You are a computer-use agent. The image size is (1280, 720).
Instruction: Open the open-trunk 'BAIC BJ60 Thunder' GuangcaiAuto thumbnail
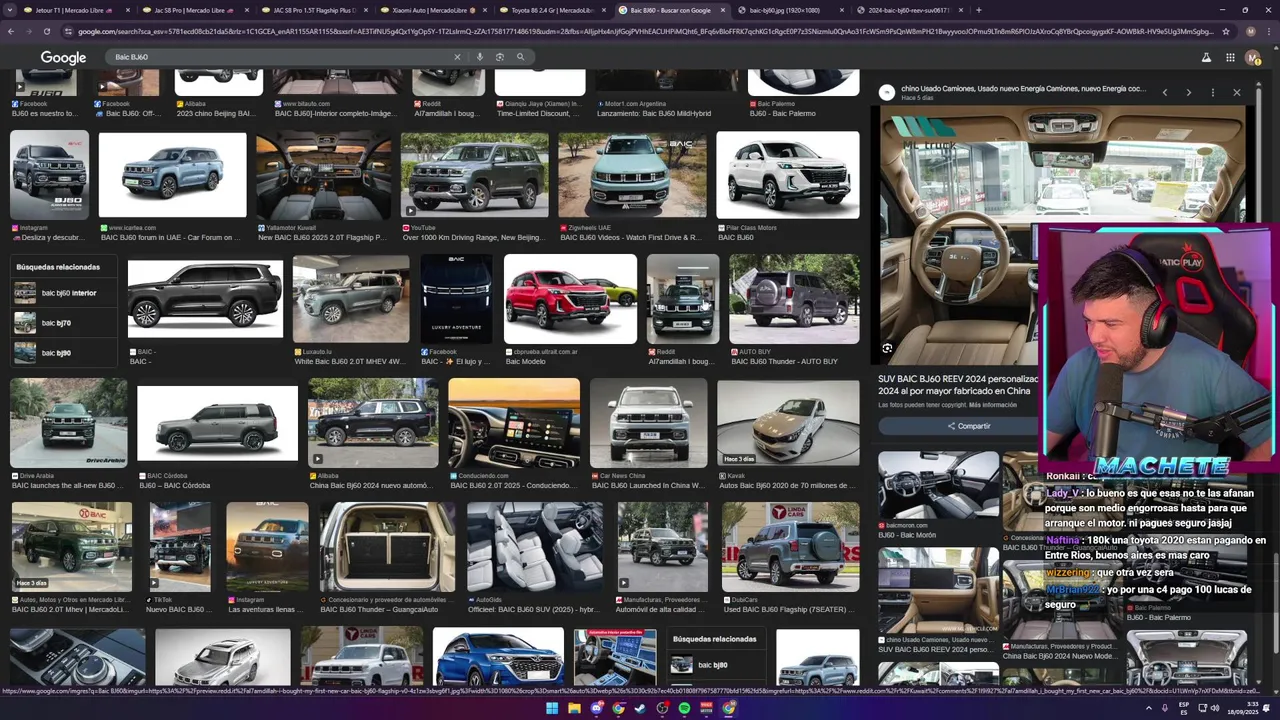coord(387,546)
